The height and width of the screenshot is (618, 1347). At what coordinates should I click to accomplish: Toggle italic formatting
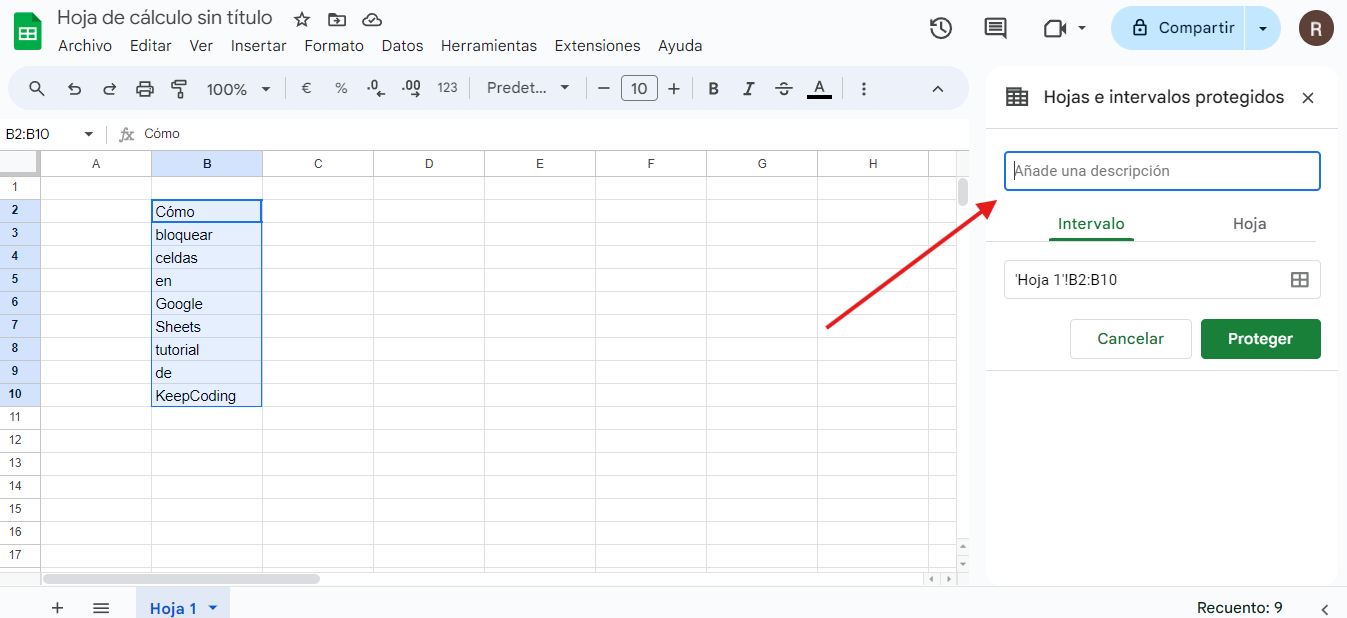(748, 88)
